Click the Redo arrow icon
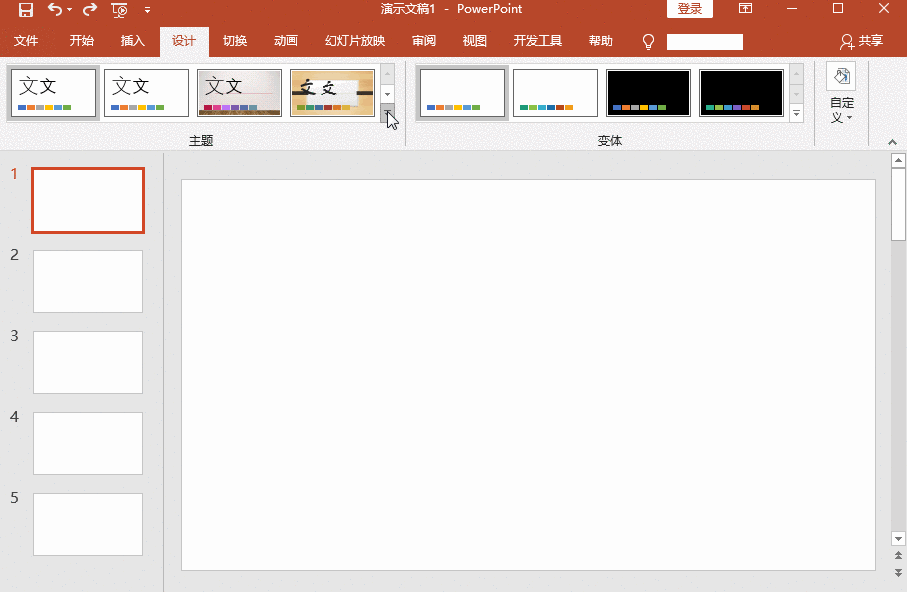This screenshot has height=592, width=907. click(90, 10)
